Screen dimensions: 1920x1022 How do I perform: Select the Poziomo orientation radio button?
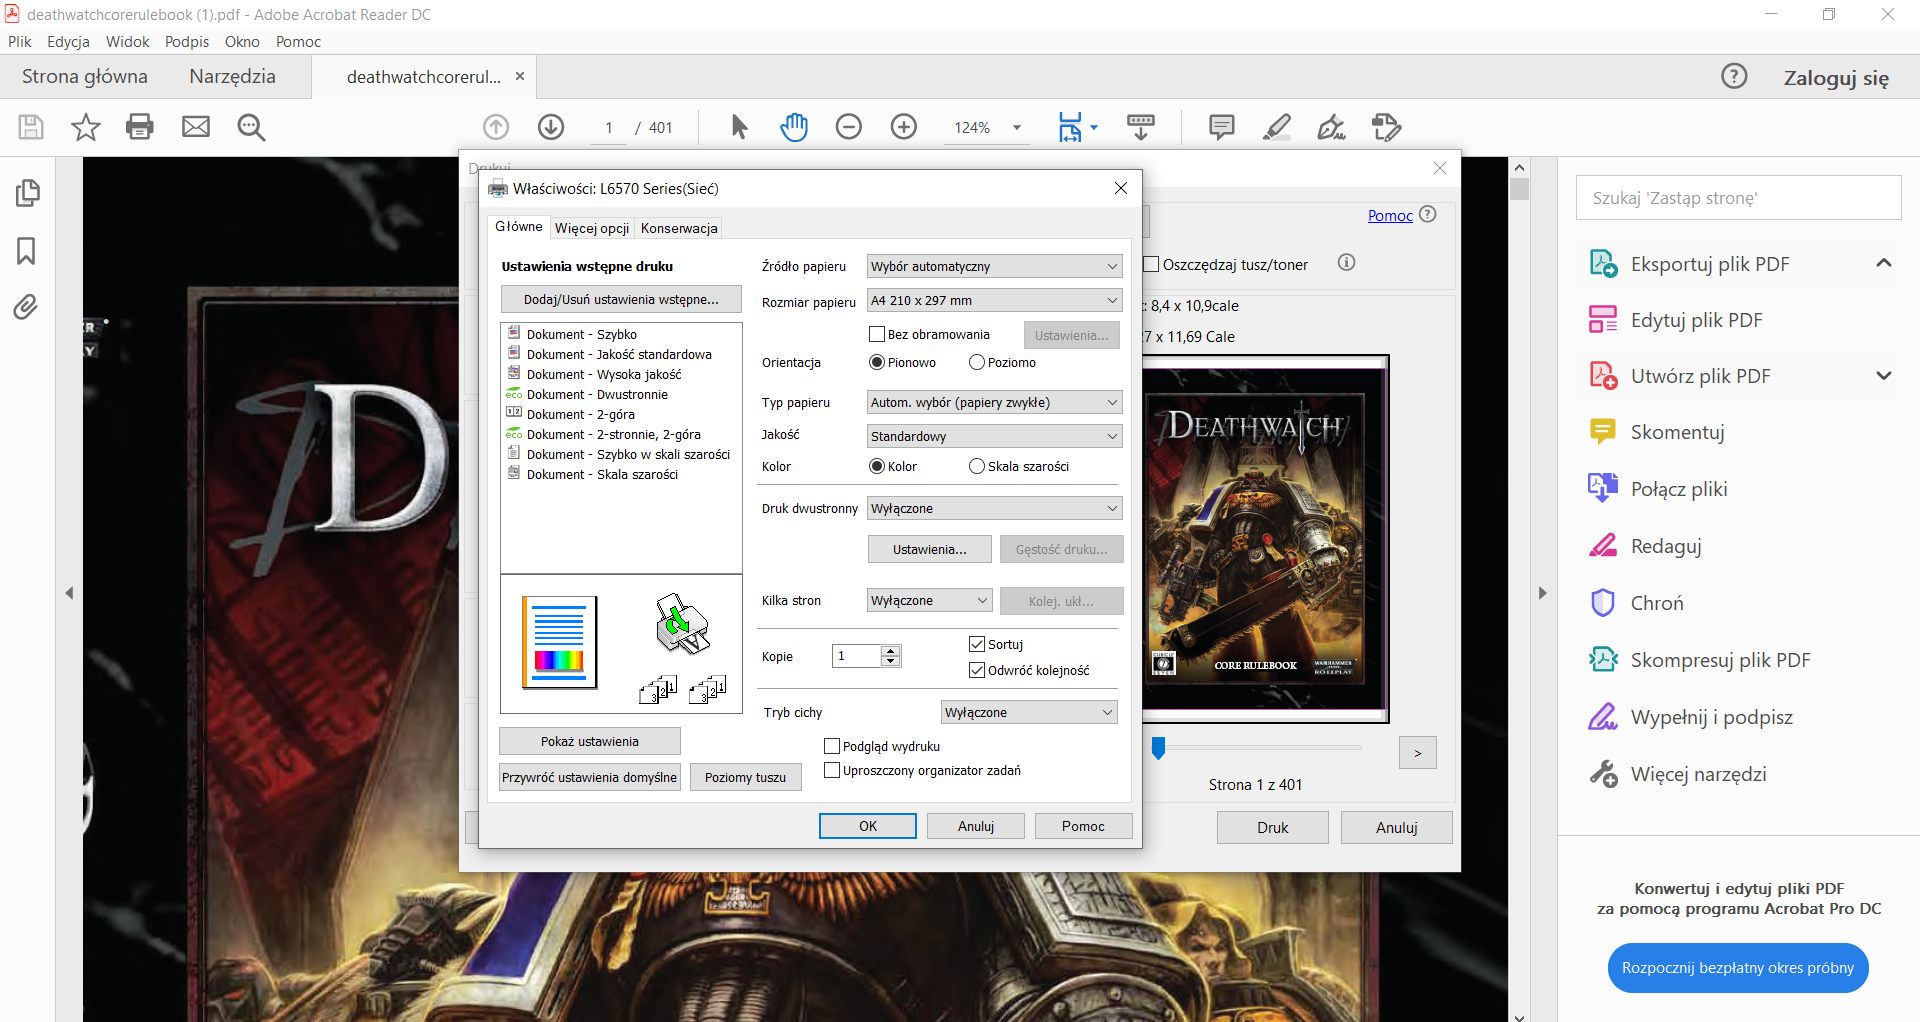(x=977, y=362)
